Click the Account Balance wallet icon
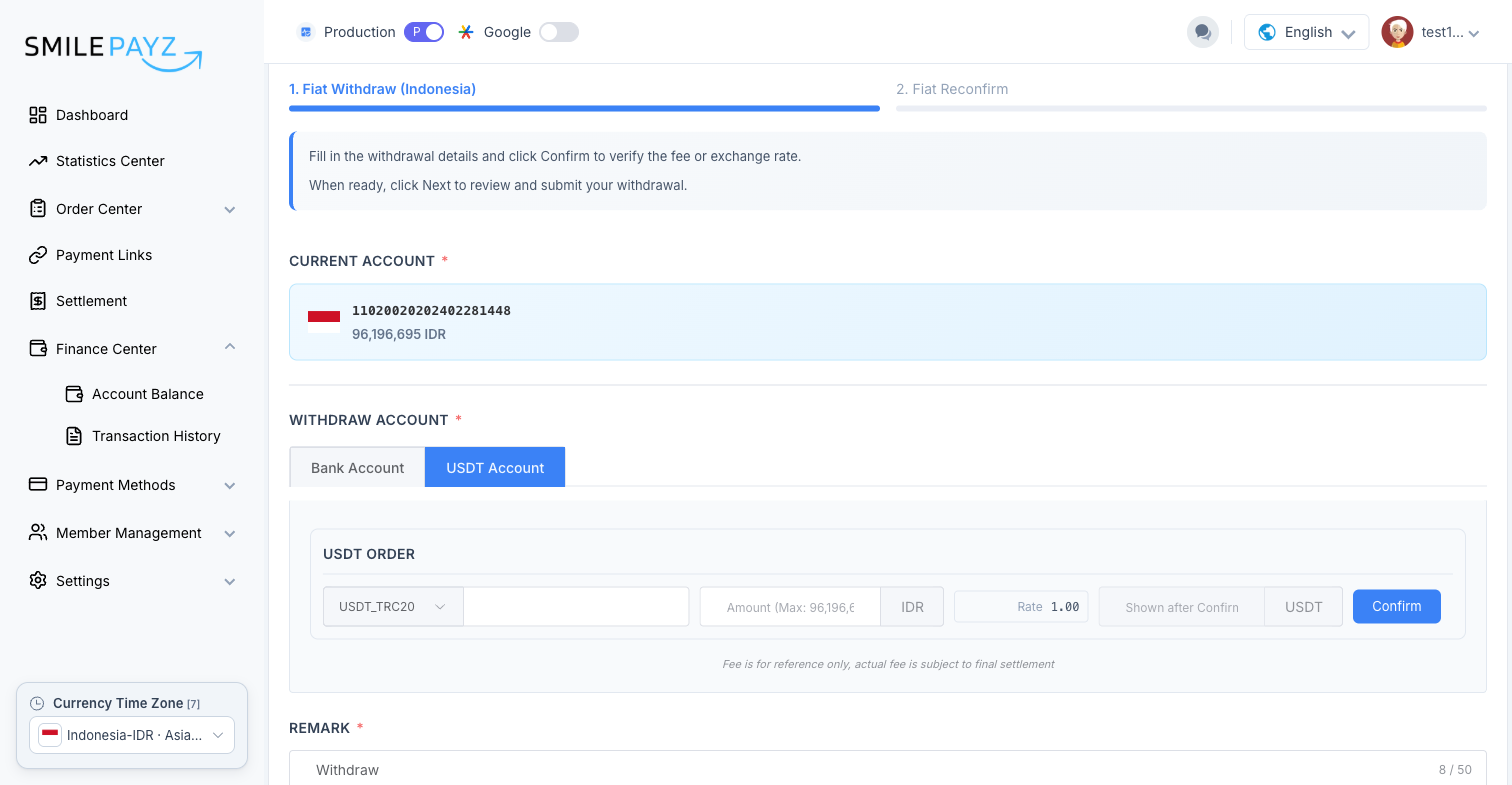Viewport: 1512px width, 785px height. 74,394
